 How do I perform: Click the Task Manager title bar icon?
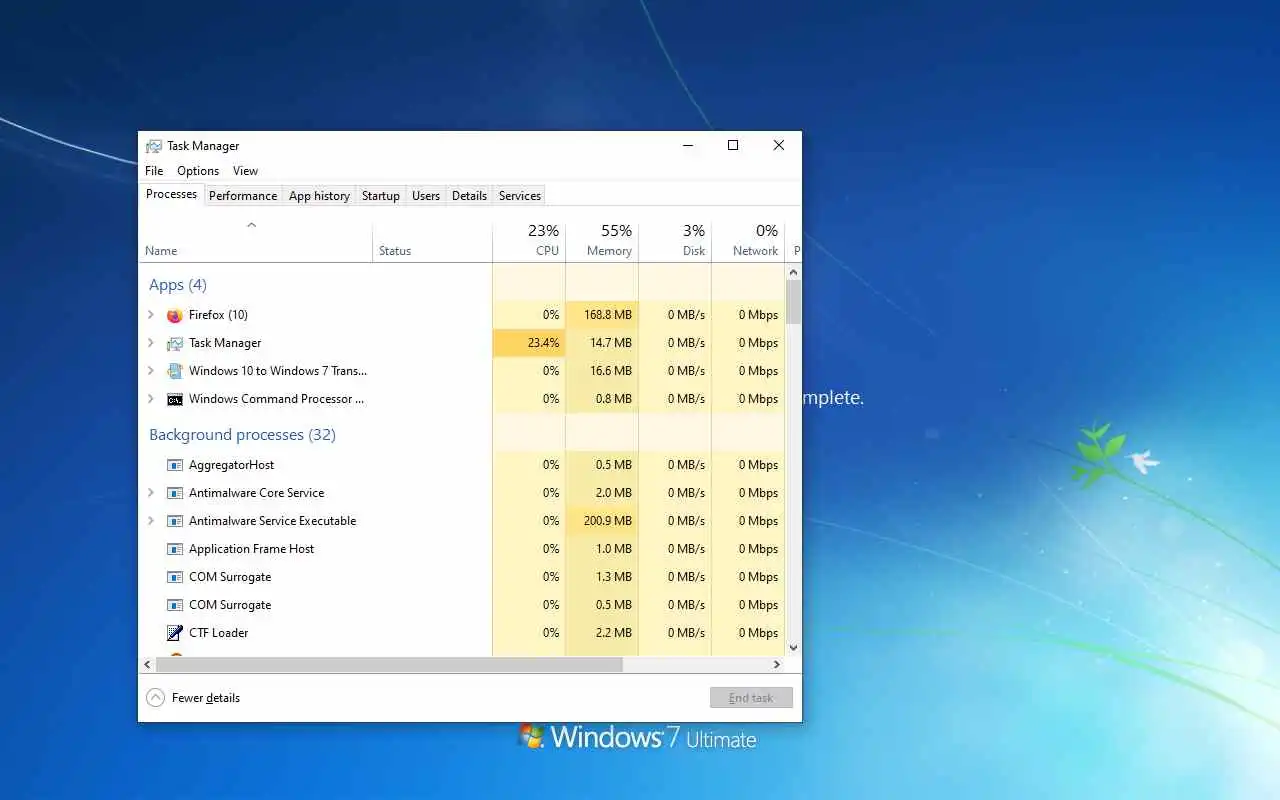[x=153, y=146]
